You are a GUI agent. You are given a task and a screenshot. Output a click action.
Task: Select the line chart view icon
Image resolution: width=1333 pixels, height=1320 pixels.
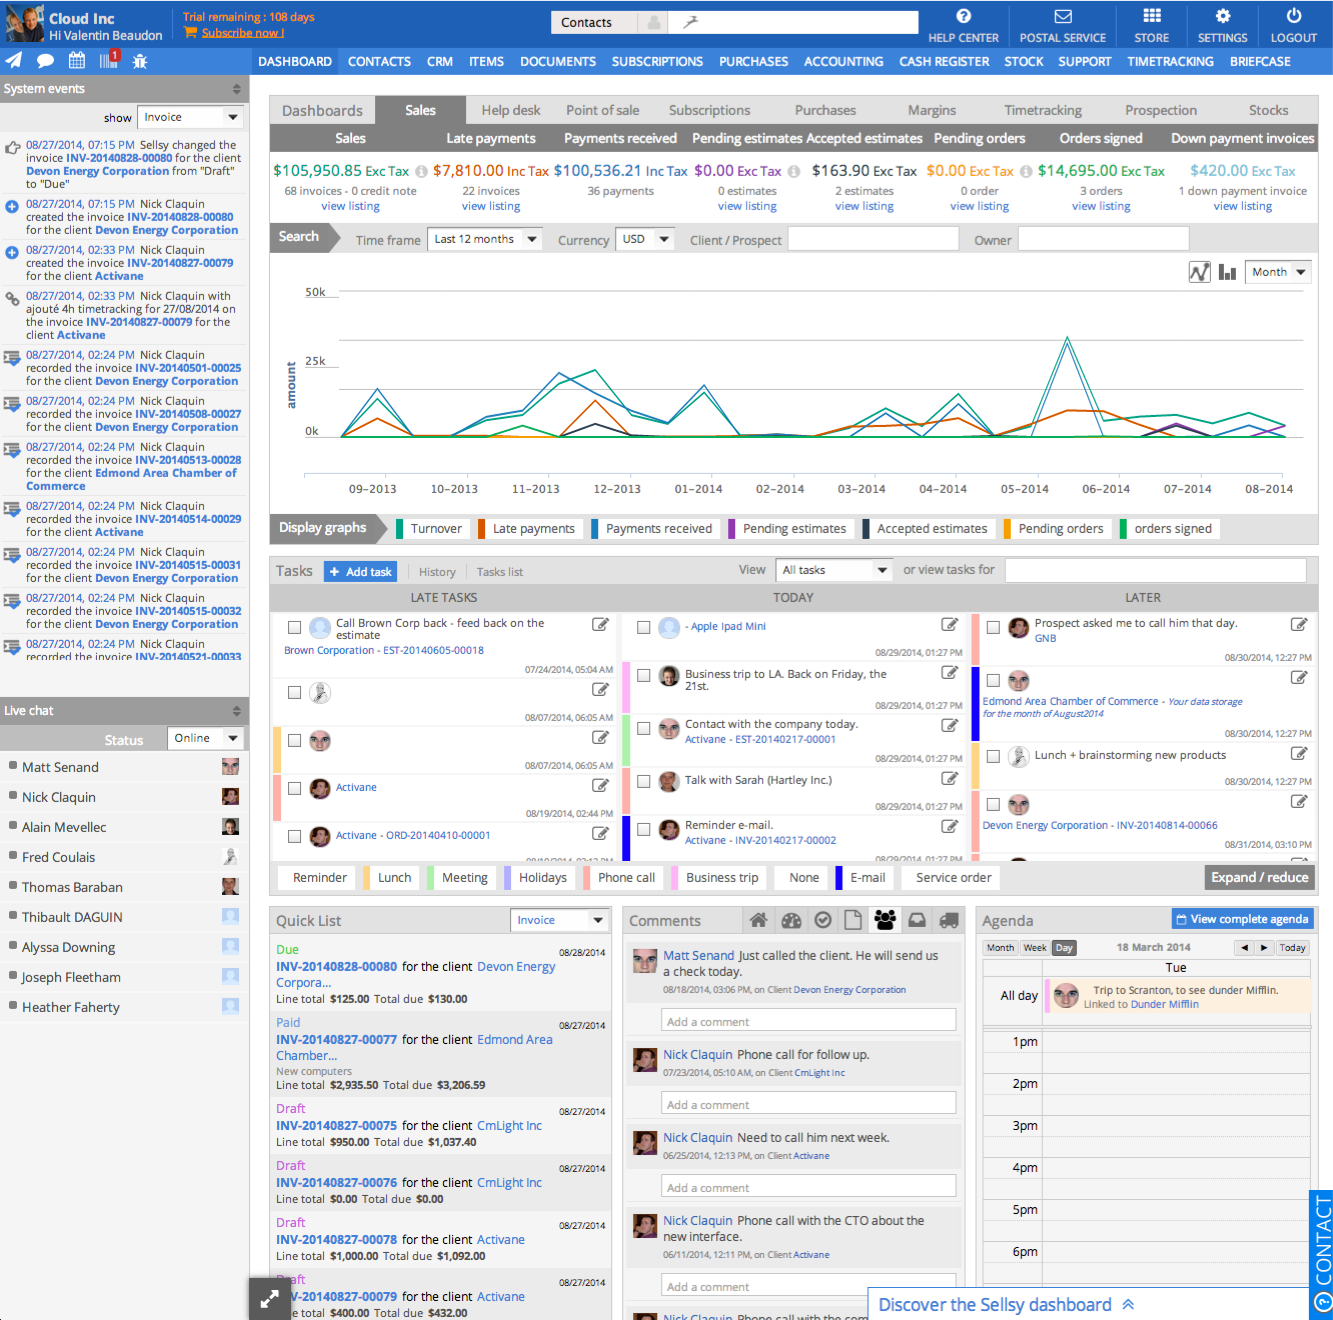(x=1199, y=272)
